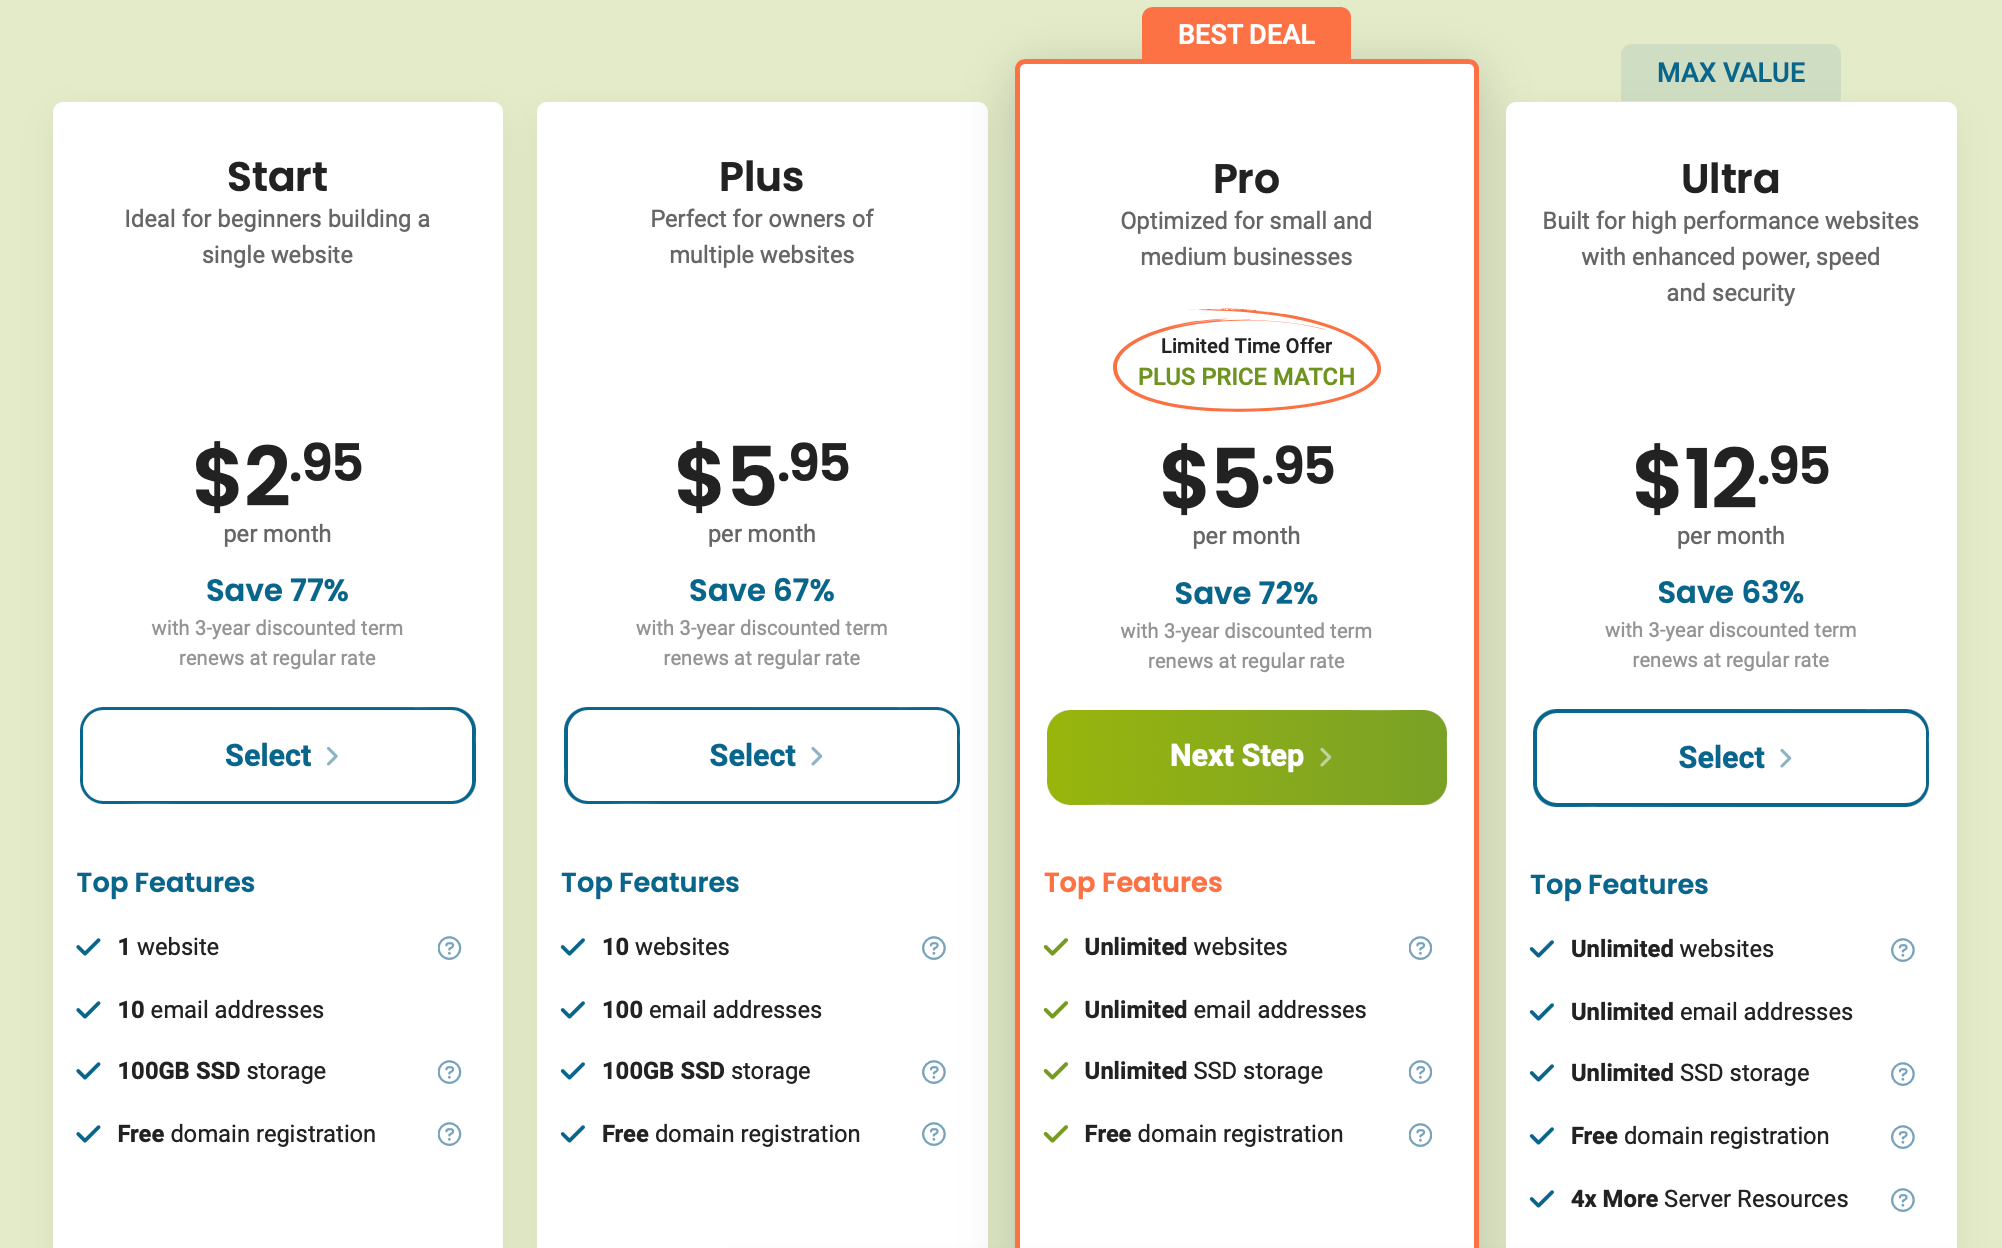Select the Start plan

(278, 756)
